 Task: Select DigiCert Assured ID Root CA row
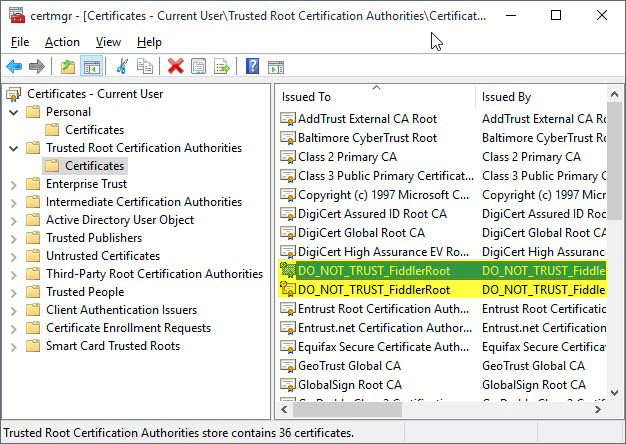(442, 214)
